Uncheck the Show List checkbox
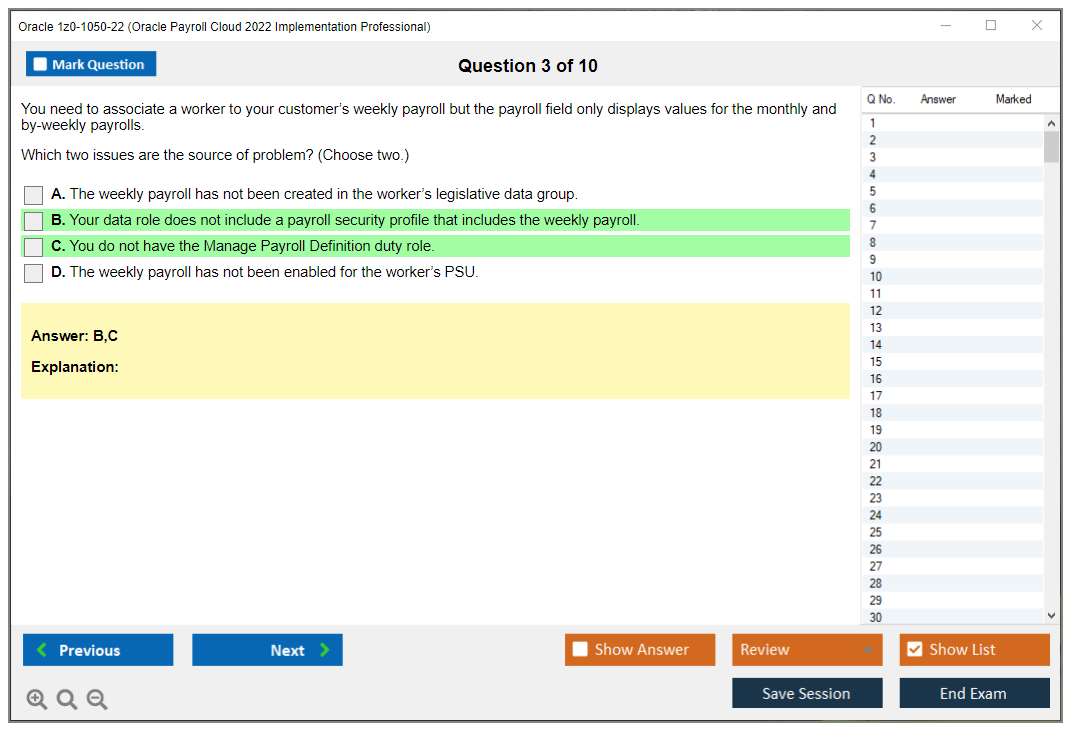 (914, 649)
